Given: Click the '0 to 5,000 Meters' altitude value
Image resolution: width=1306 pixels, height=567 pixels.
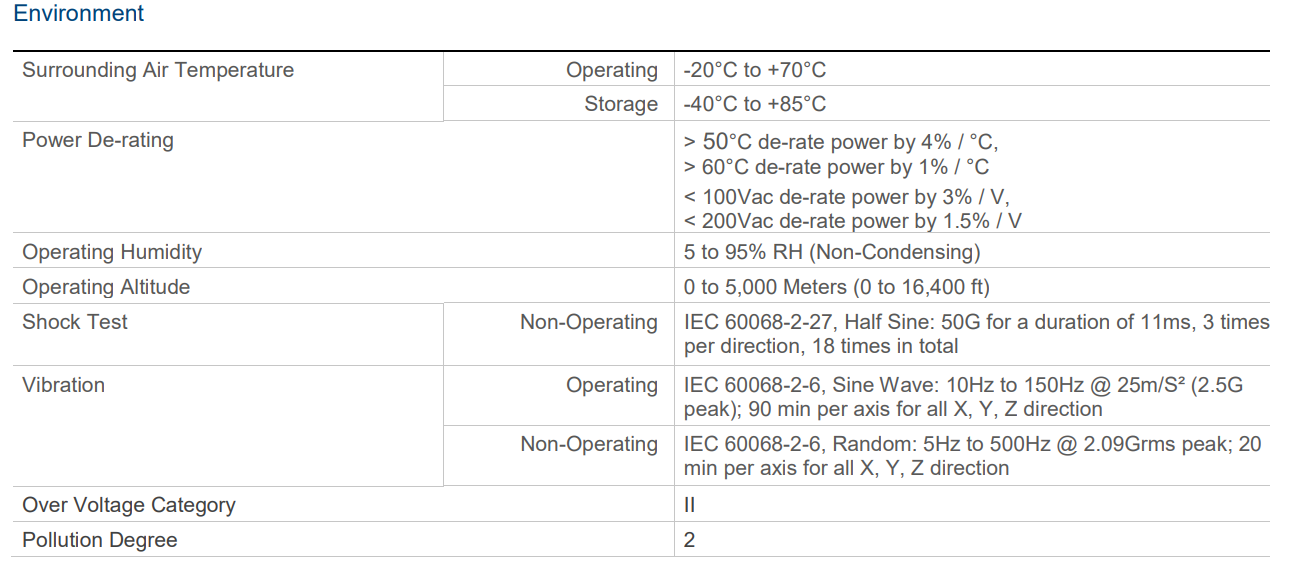Looking at the screenshot, I should tap(836, 287).
